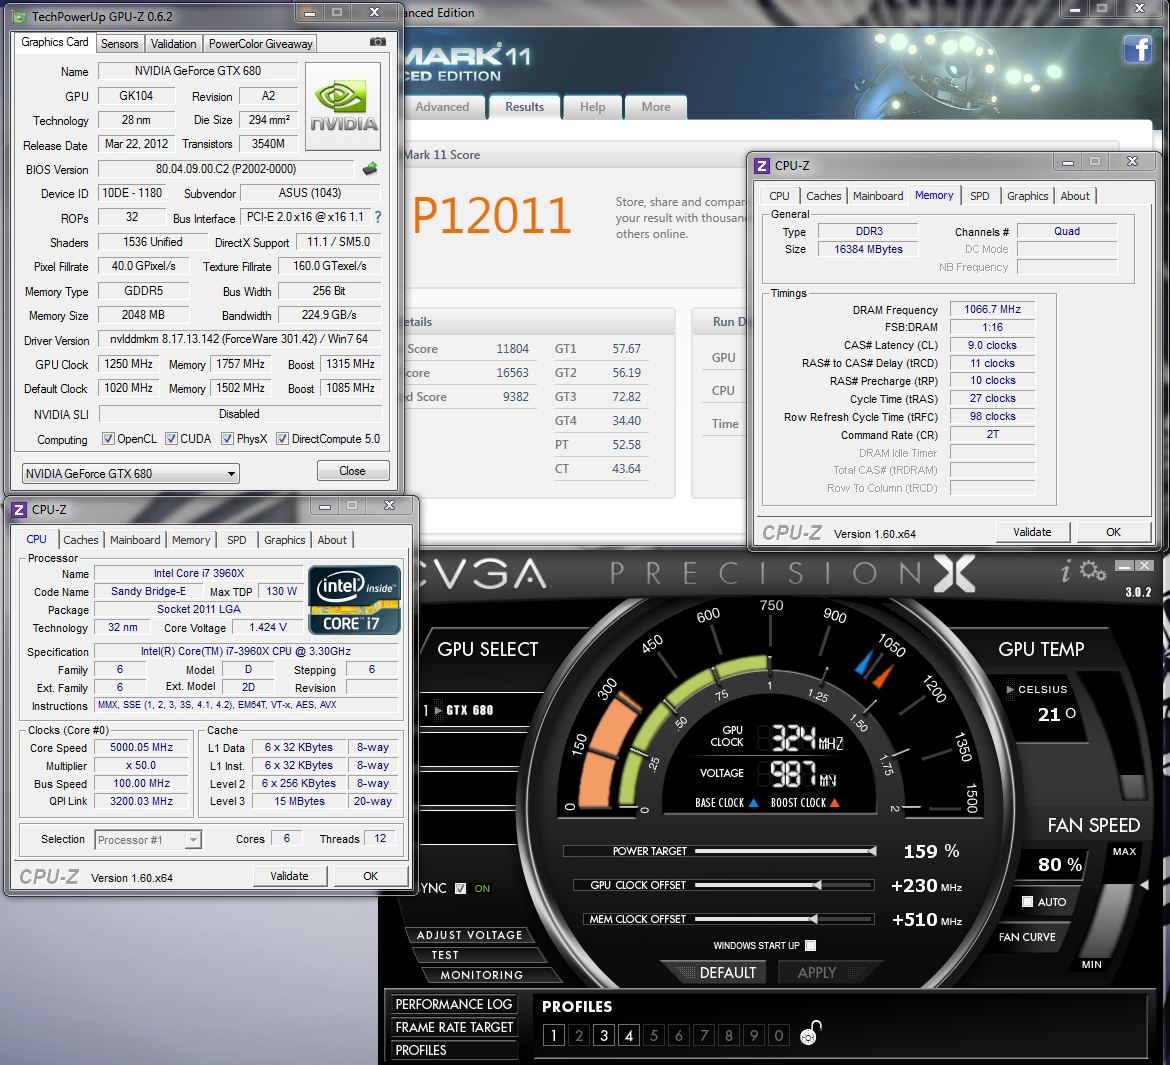Switch to the Sensors tab in GPU-Z
The width and height of the screenshot is (1170, 1065).
click(119, 43)
